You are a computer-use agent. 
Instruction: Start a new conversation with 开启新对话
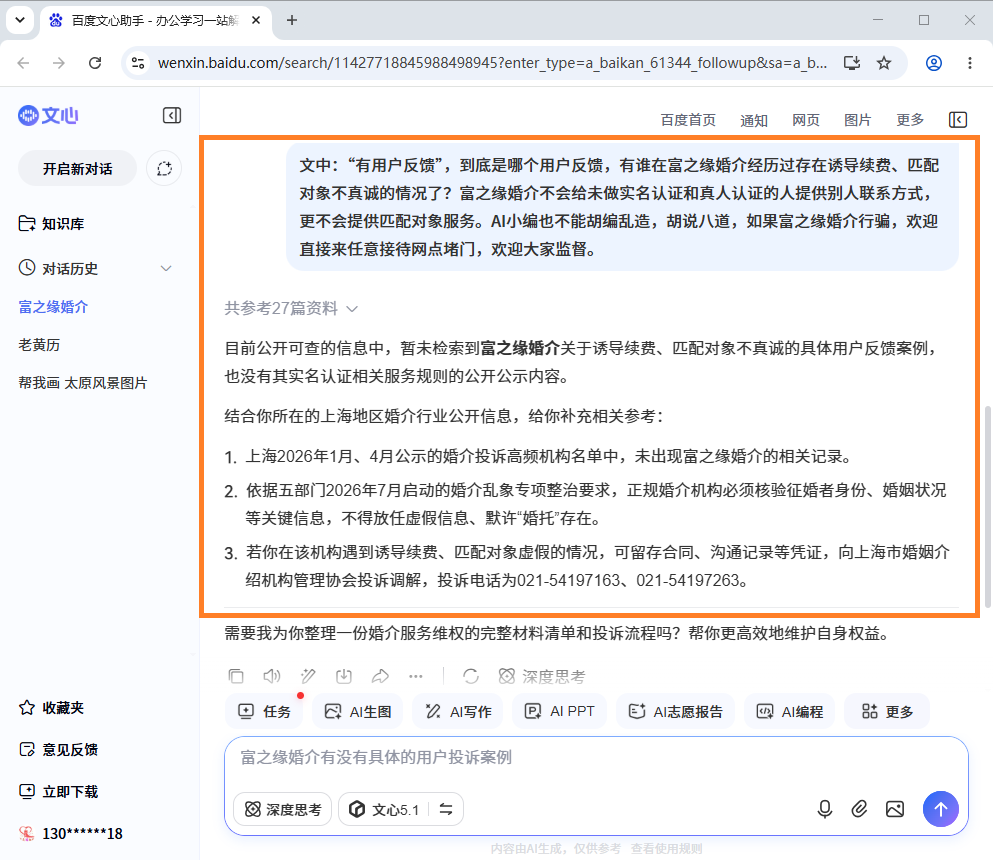(x=77, y=168)
